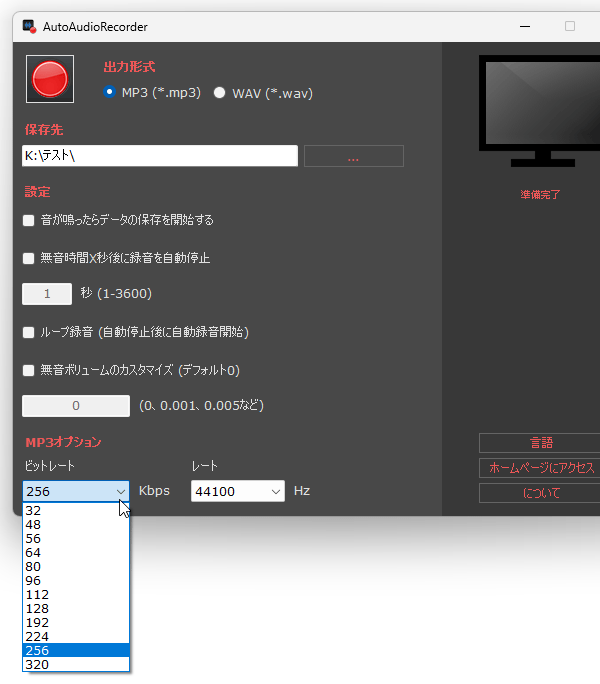Choose 64 in the bitrate list

pyautogui.click(x=76, y=552)
